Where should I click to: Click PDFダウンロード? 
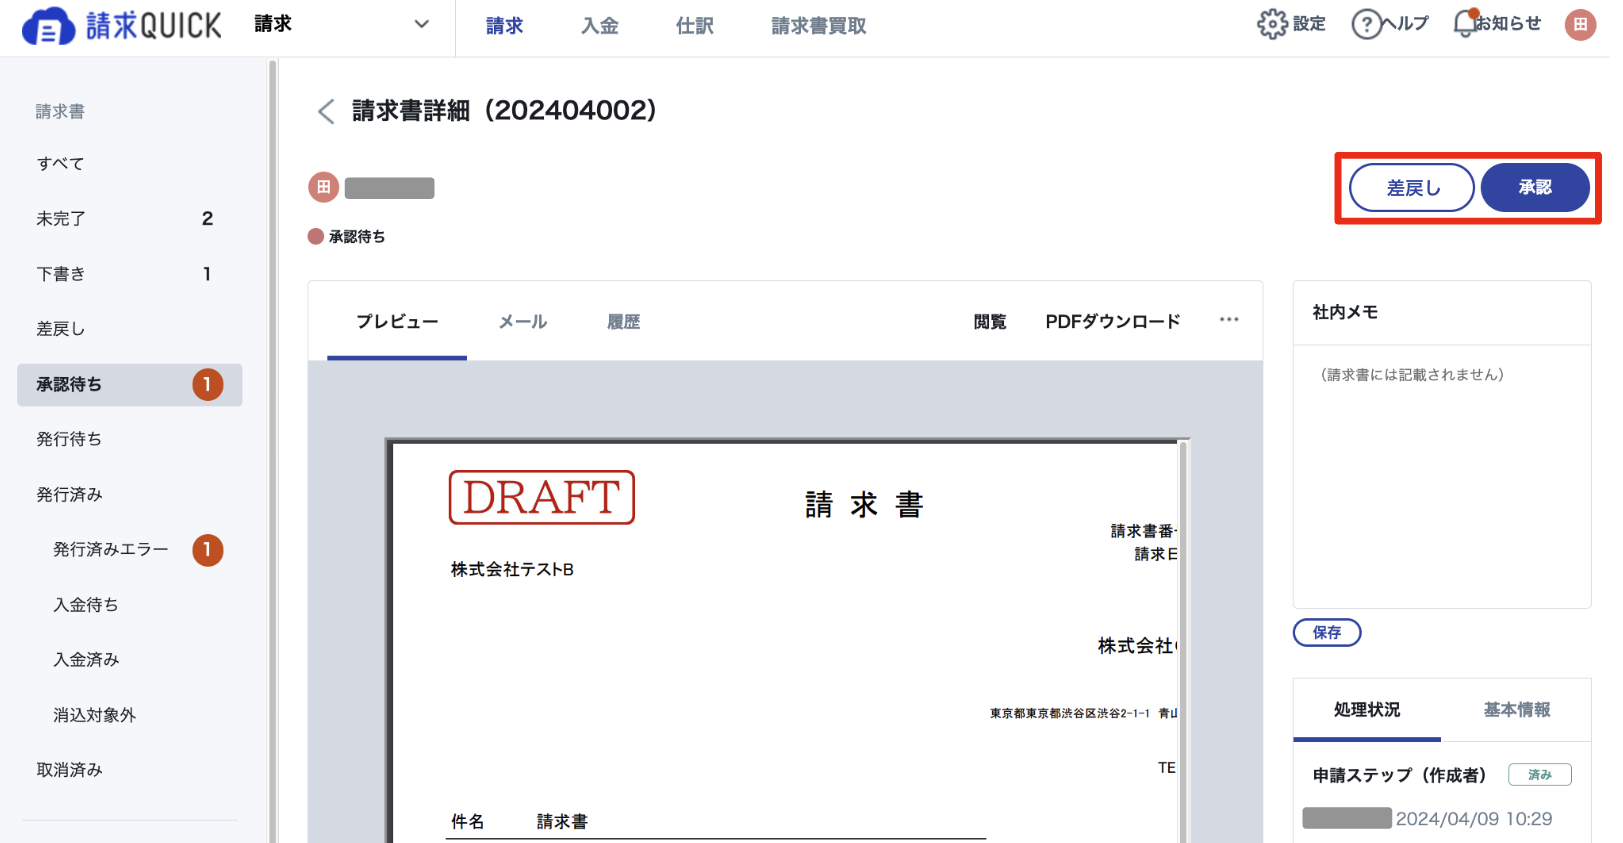pos(1113,322)
